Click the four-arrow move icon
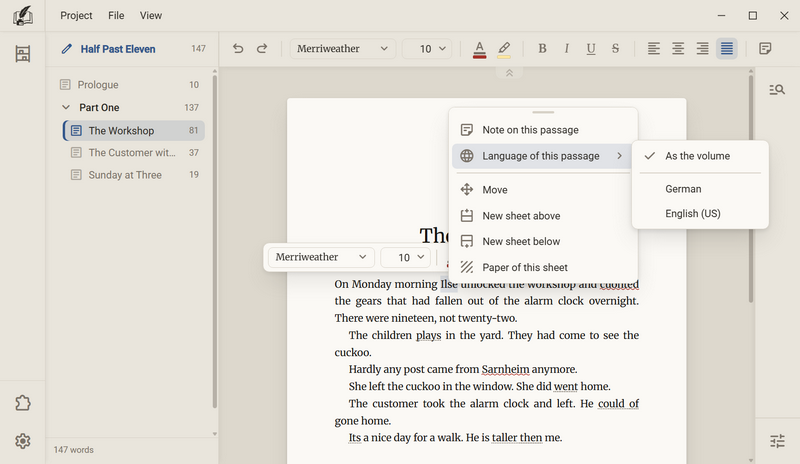Viewport: 800px width, 464px height. [466, 190]
